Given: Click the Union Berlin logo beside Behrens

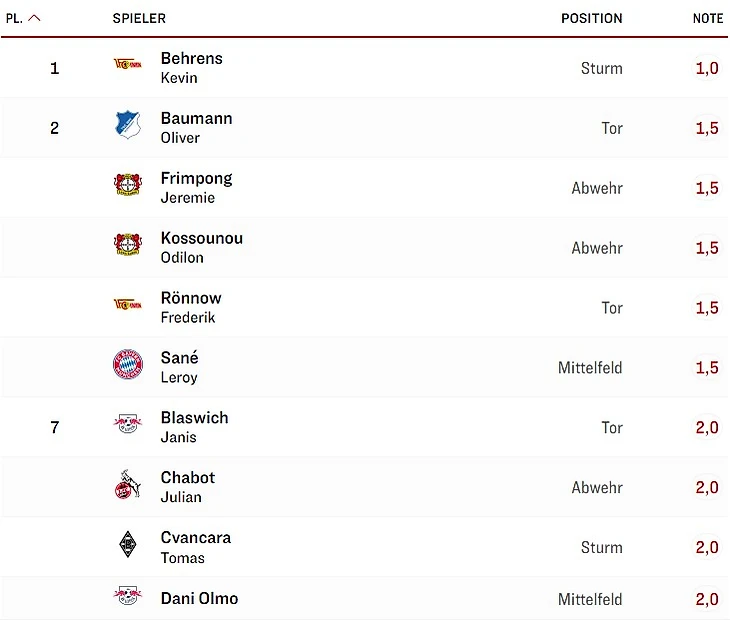Looking at the screenshot, I should click(x=128, y=65).
